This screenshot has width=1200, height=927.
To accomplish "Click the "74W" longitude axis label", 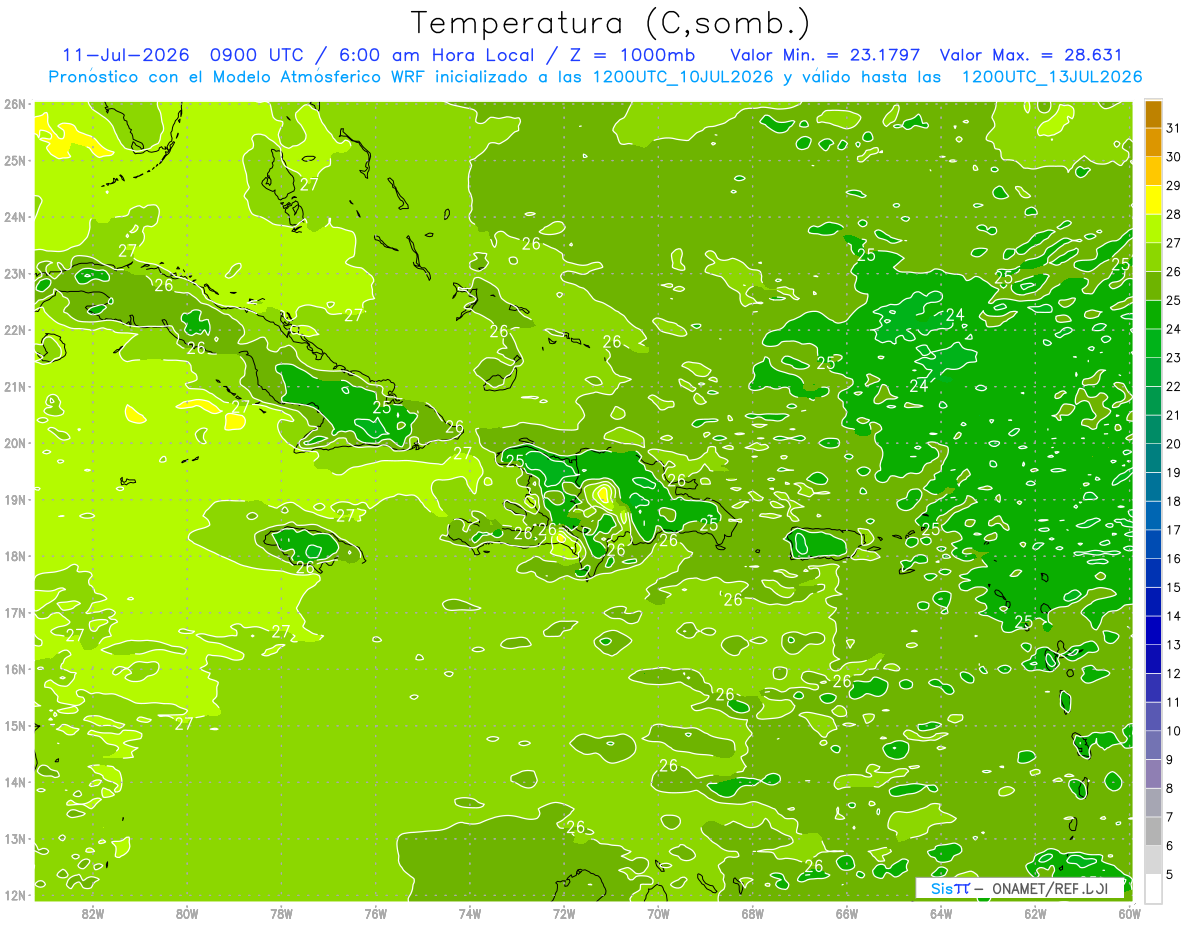I will [x=470, y=913].
